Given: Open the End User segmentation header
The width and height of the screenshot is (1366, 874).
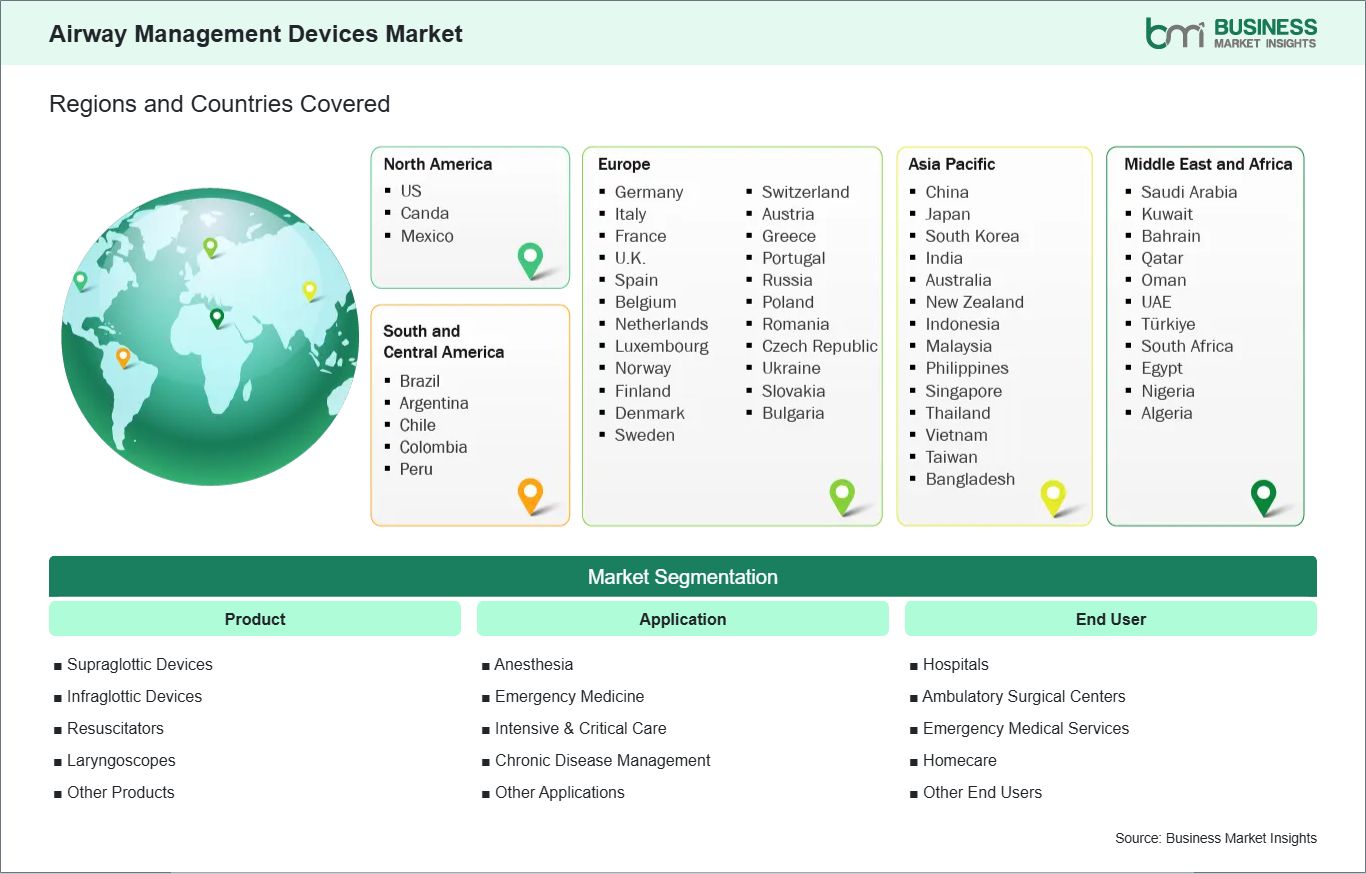Looking at the screenshot, I should [1110, 619].
